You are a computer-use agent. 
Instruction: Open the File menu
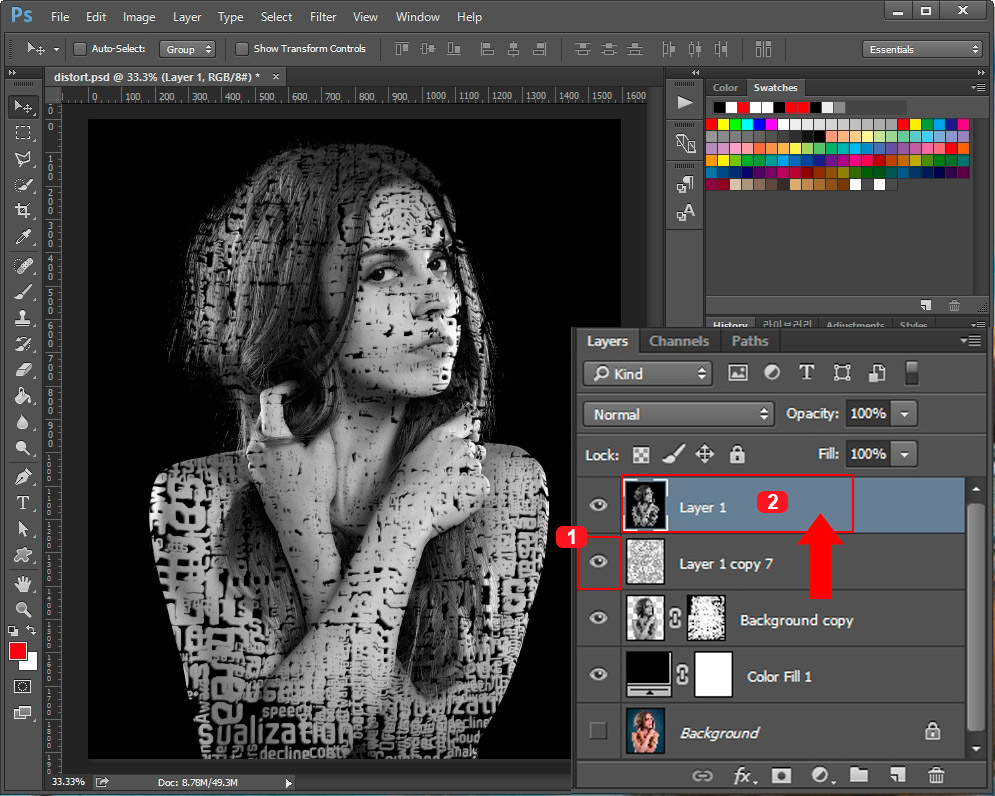[x=60, y=17]
